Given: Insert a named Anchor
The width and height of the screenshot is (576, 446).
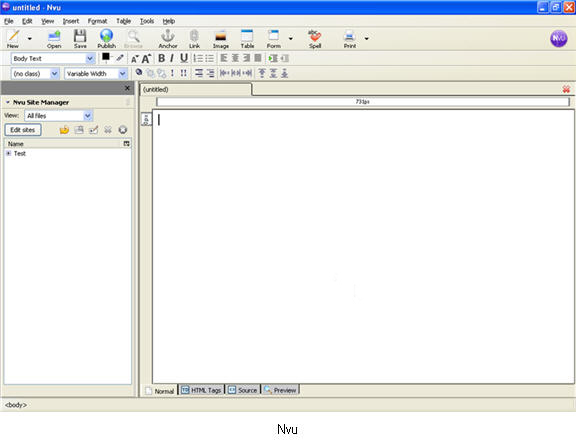Looking at the screenshot, I should click(x=168, y=39).
